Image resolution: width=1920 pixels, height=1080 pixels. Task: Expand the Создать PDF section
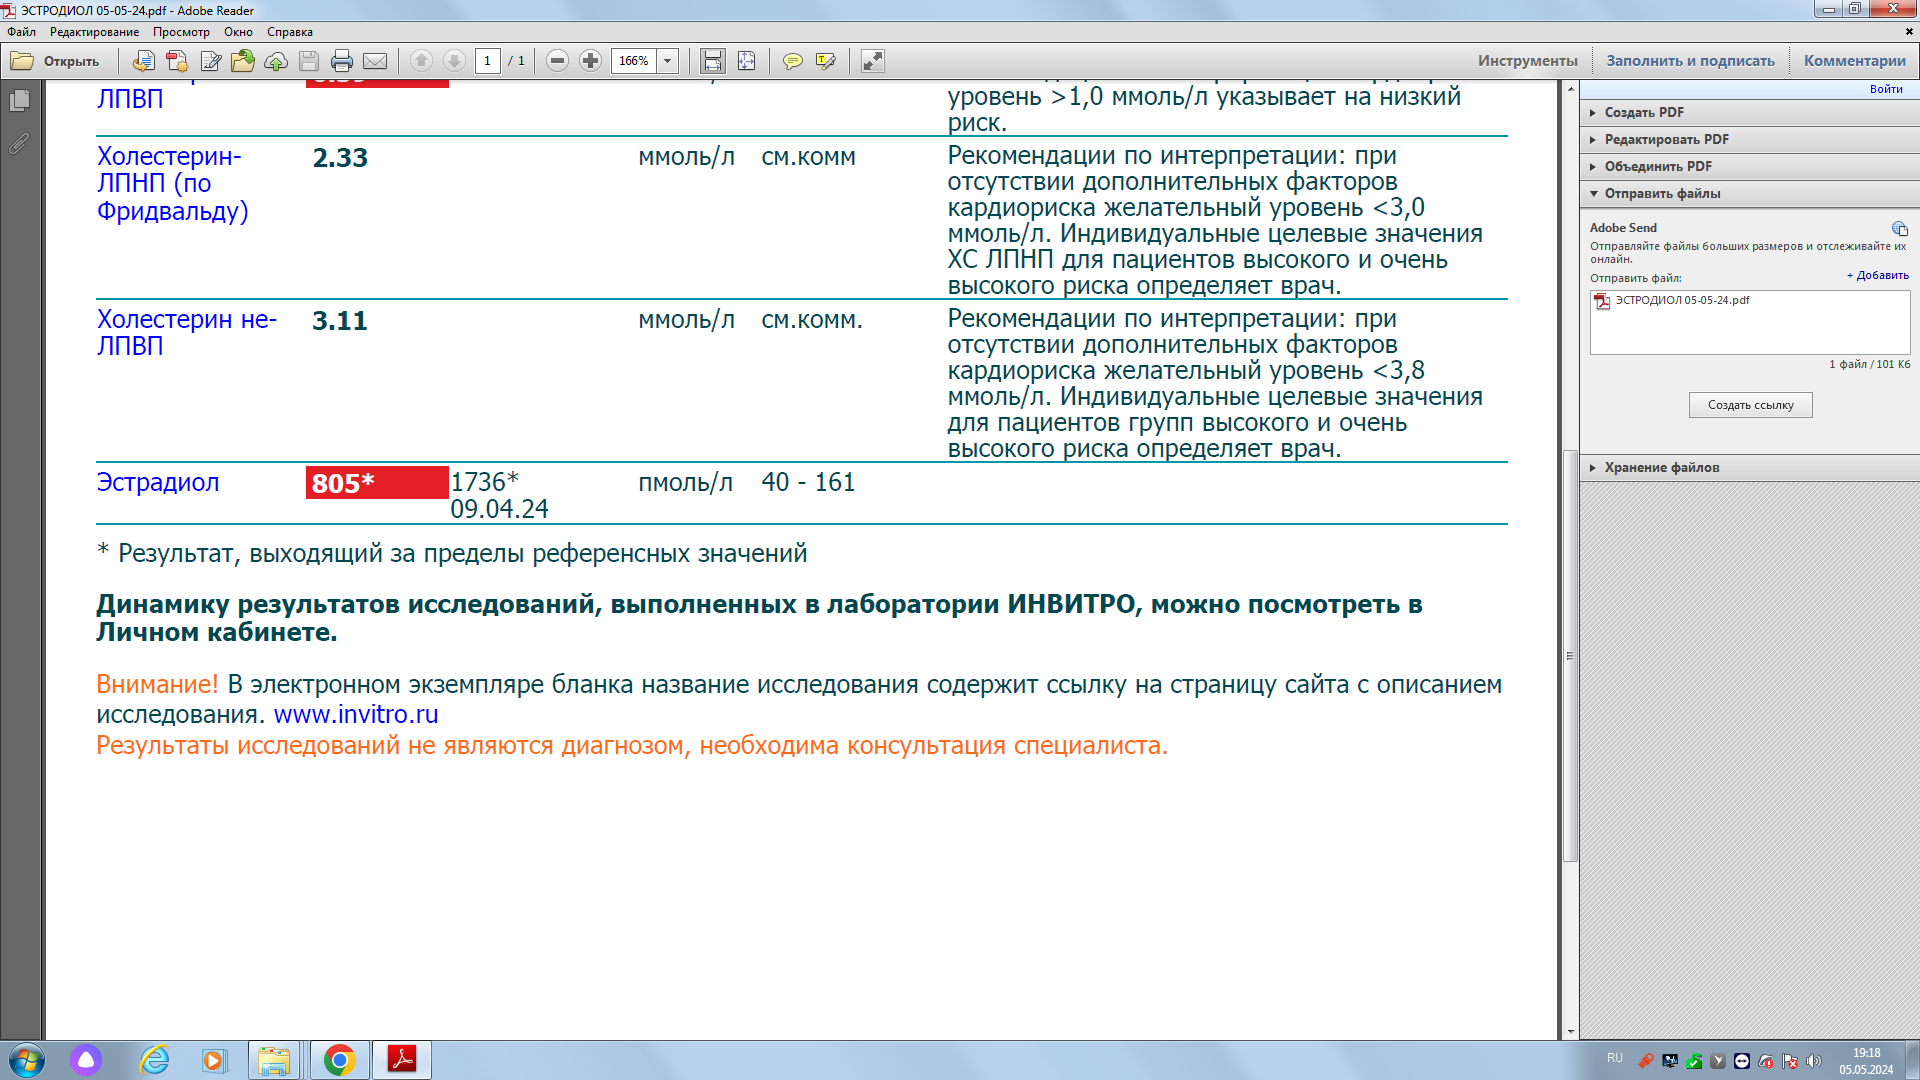[1644, 112]
